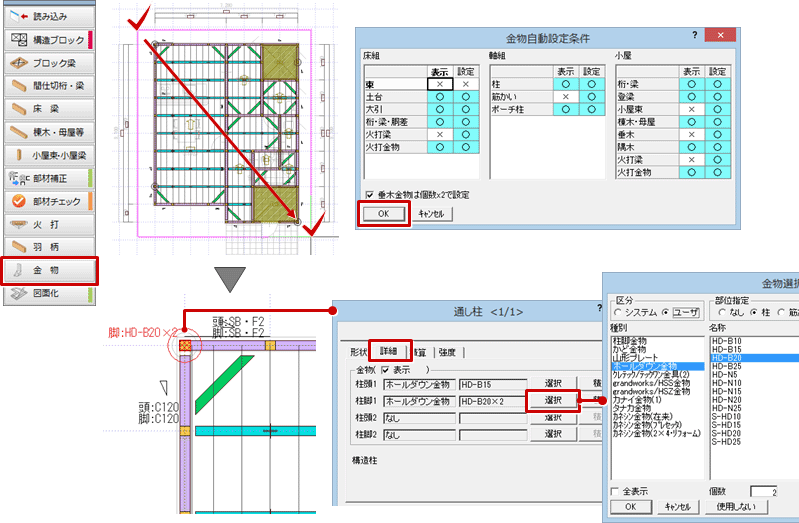Switch to the 詳細 tab
The image size is (799, 523).
pos(386,350)
